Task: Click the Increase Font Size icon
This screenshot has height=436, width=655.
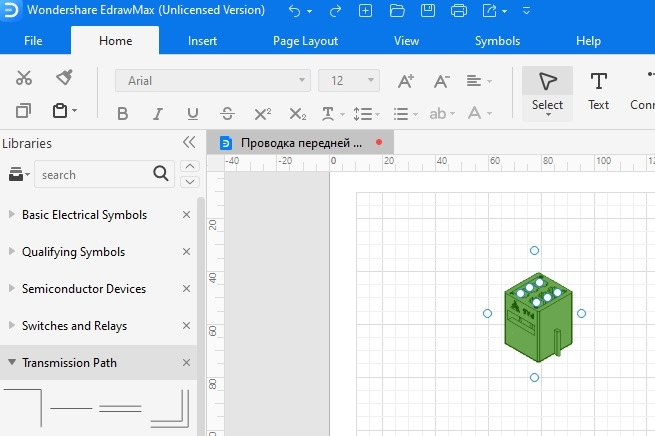Action: [406, 81]
